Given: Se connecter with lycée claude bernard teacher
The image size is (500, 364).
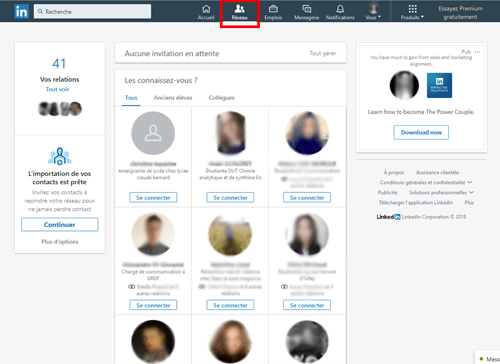Looking at the screenshot, I should tap(153, 198).
